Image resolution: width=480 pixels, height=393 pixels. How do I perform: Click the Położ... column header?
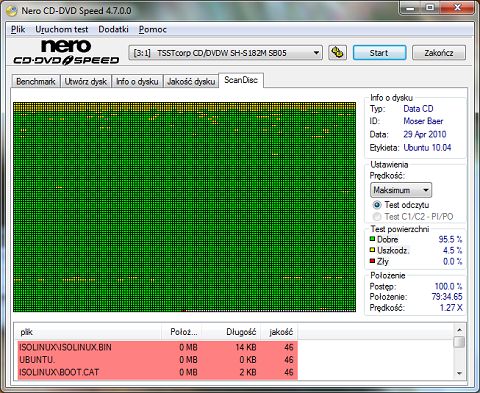(182, 332)
